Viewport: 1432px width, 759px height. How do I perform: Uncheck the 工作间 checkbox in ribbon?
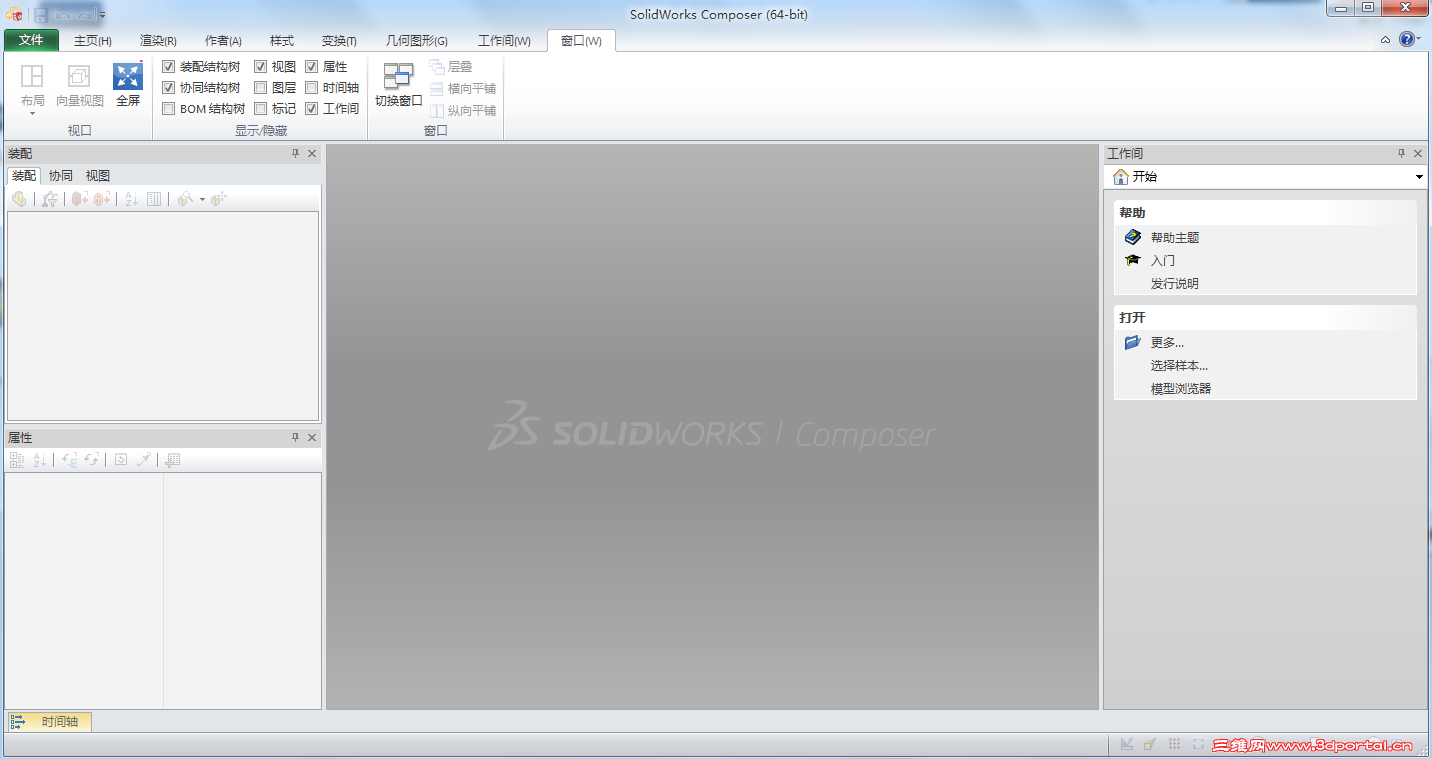[x=312, y=109]
